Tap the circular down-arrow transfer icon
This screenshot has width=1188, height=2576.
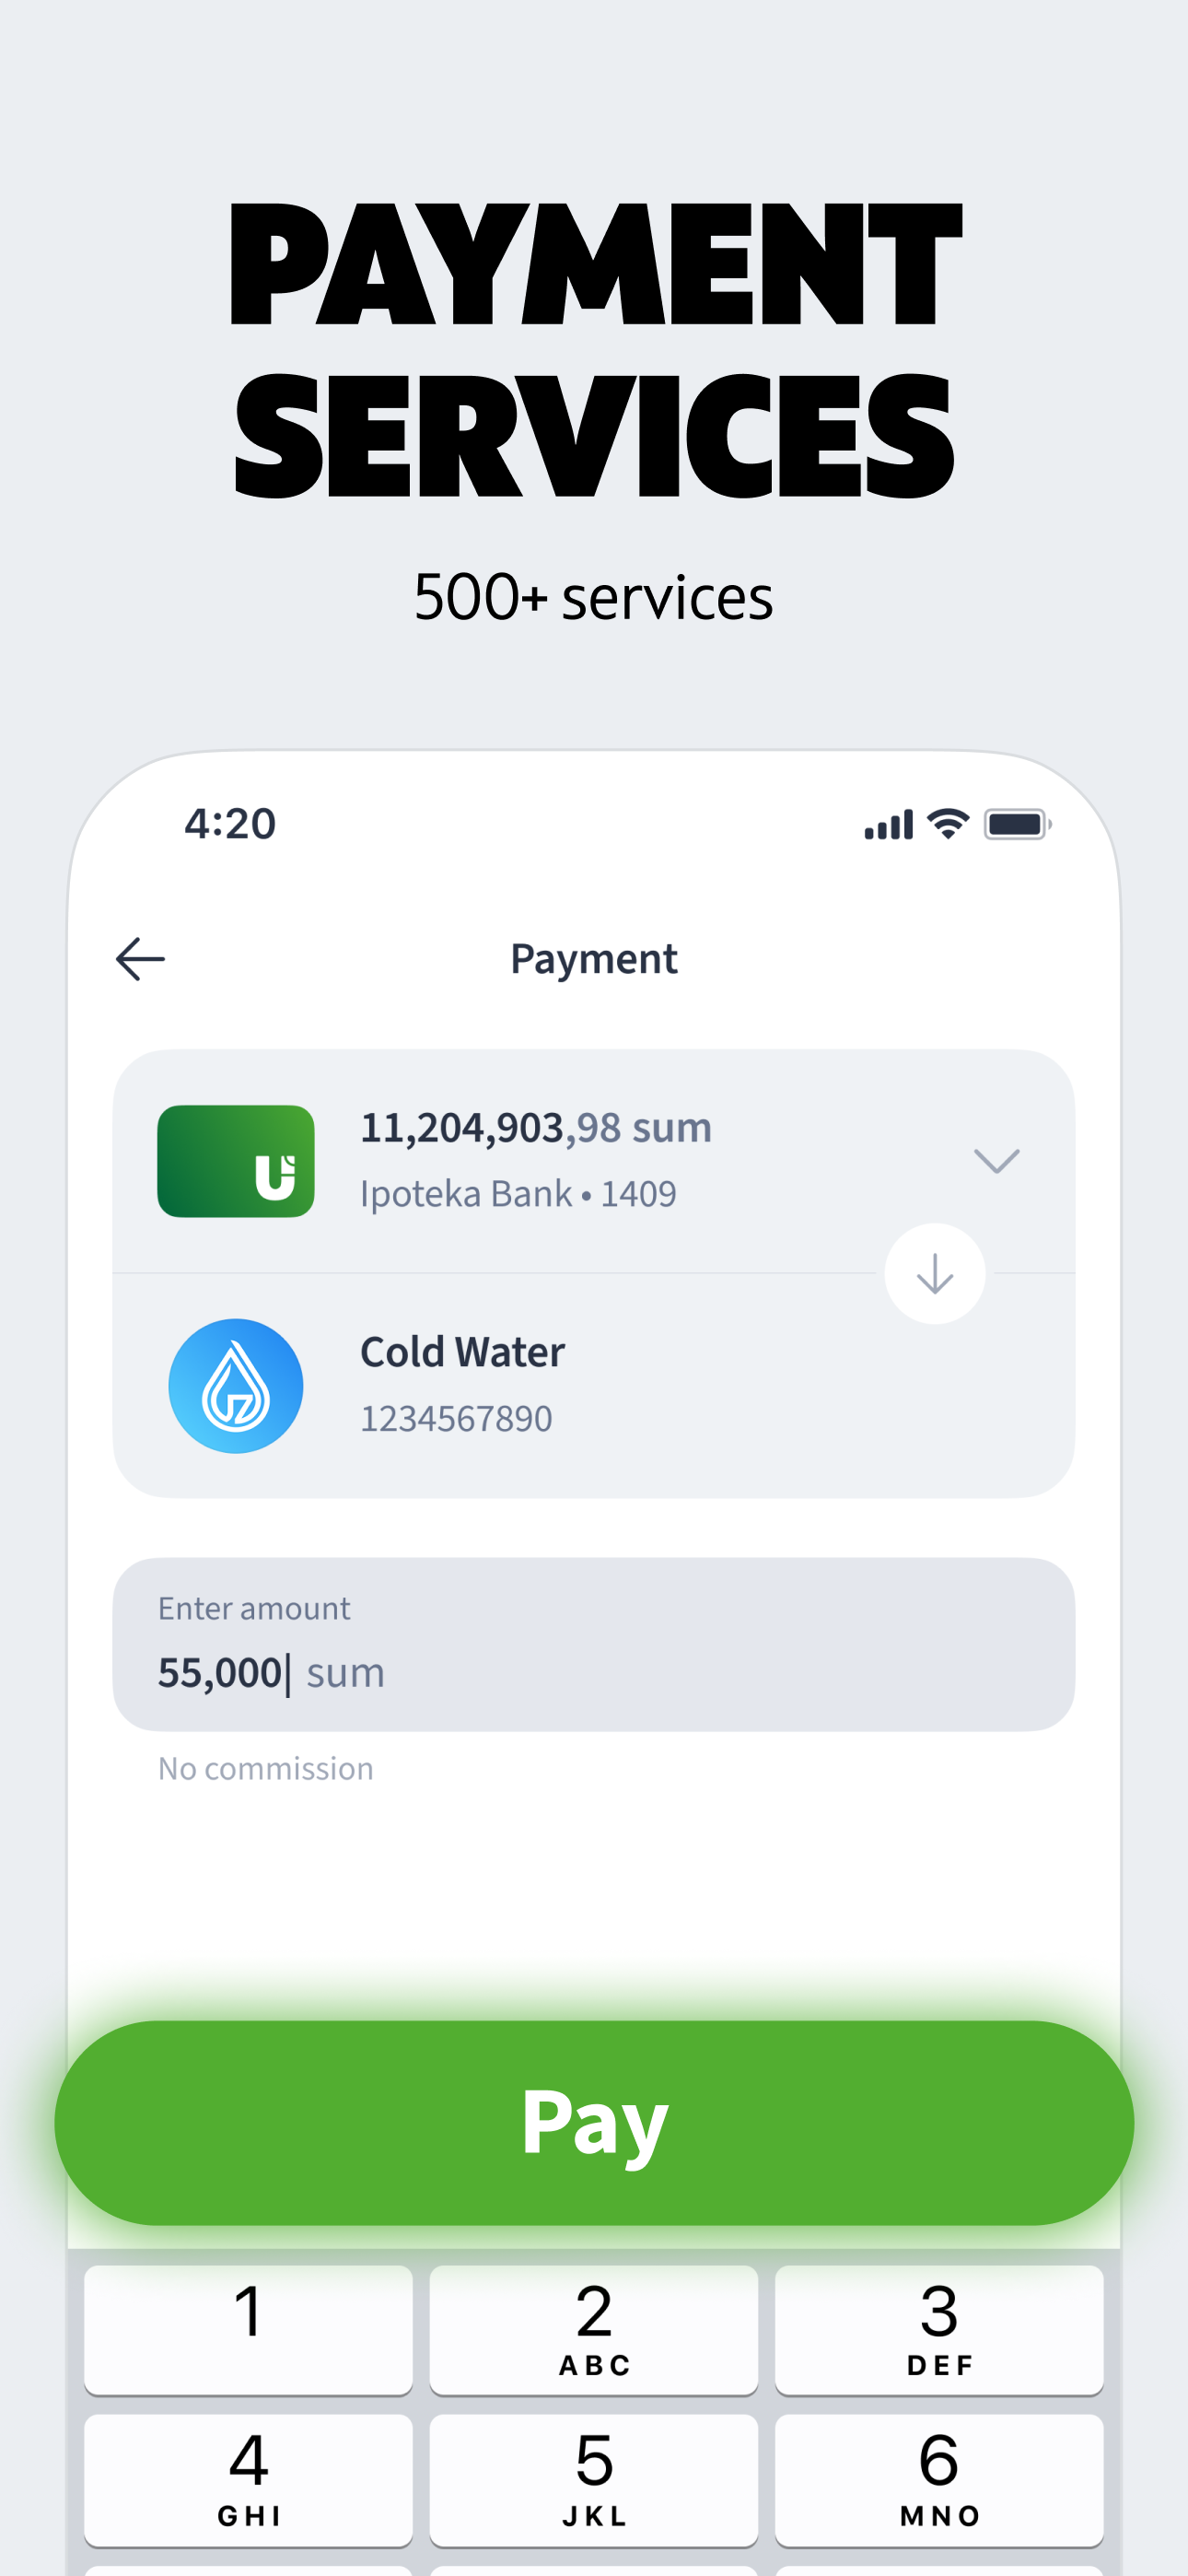click(x=935, y=1274)
